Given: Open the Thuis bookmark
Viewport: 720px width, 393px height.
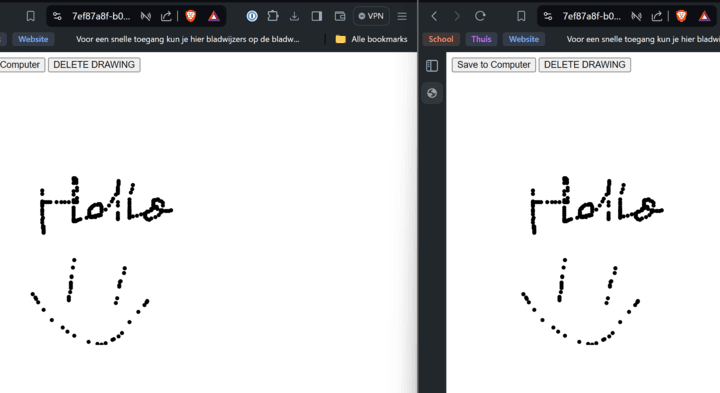Looking at the screenshot, I should (481, 39).
